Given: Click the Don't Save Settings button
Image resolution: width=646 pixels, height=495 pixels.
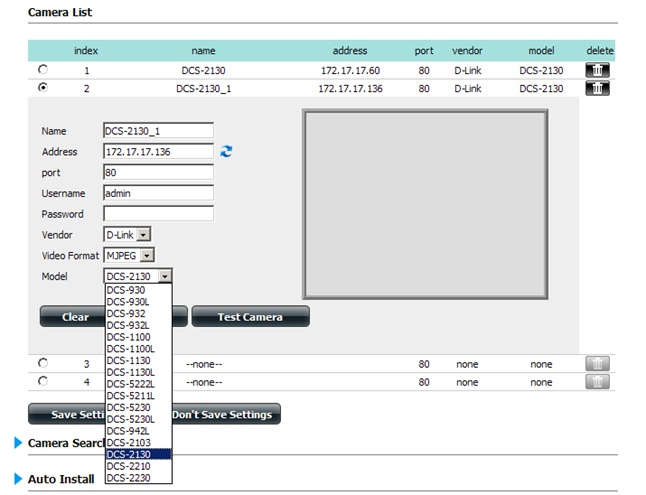Looking at the screenshot, I should (x=226, y=414).
